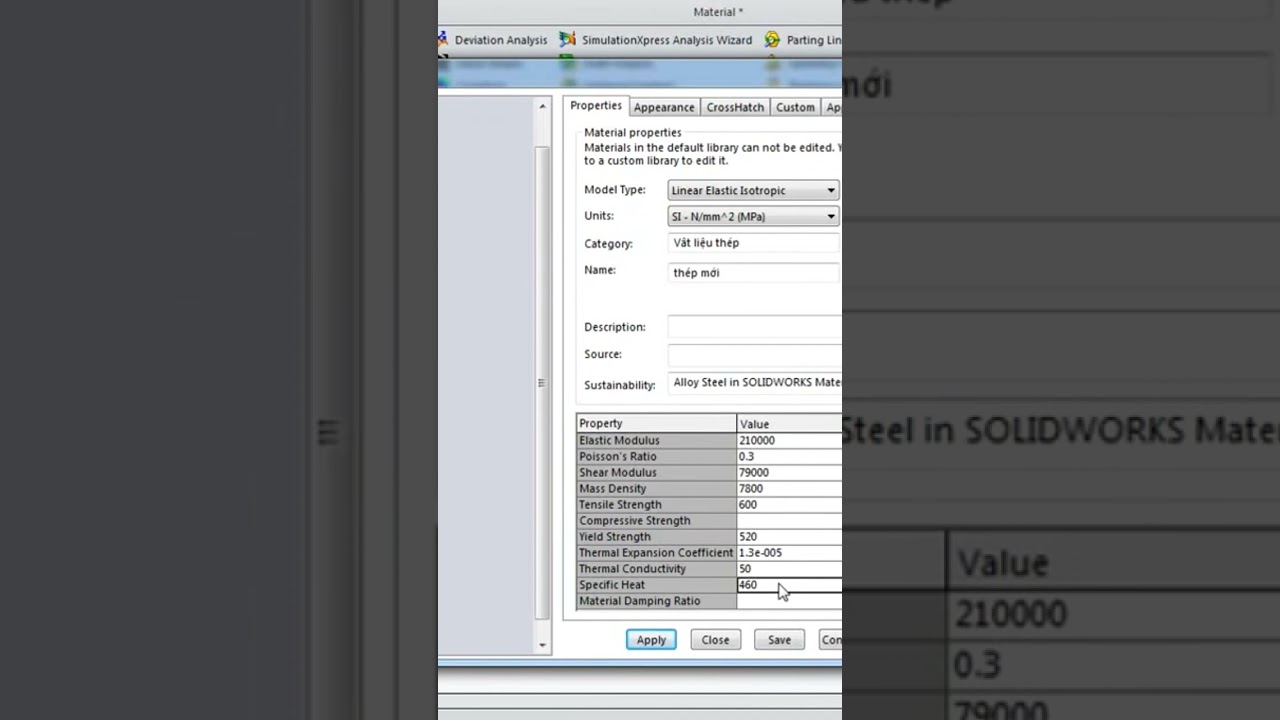Viewport: 1280px width, 720px height.
Task: Click the empty Material Damping Ratio cell
Action: [789, 601]
